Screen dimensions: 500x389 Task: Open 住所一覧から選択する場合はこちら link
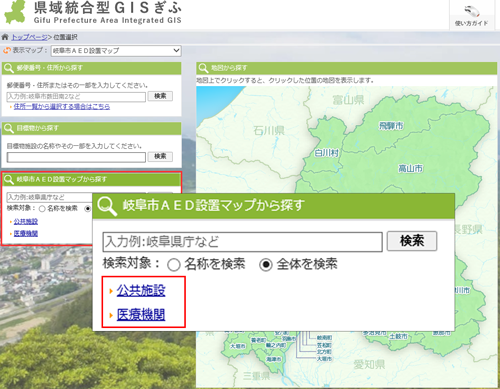tap(62, 107)
